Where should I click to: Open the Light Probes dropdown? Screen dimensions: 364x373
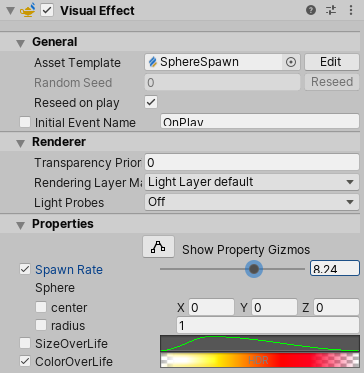(x=252, y=202)
